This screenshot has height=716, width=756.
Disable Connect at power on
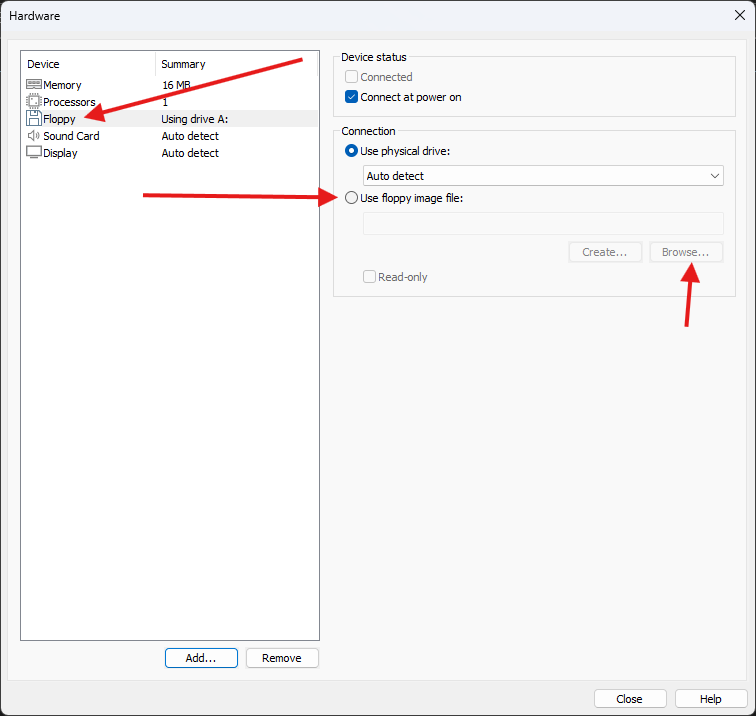pos(351,97)
